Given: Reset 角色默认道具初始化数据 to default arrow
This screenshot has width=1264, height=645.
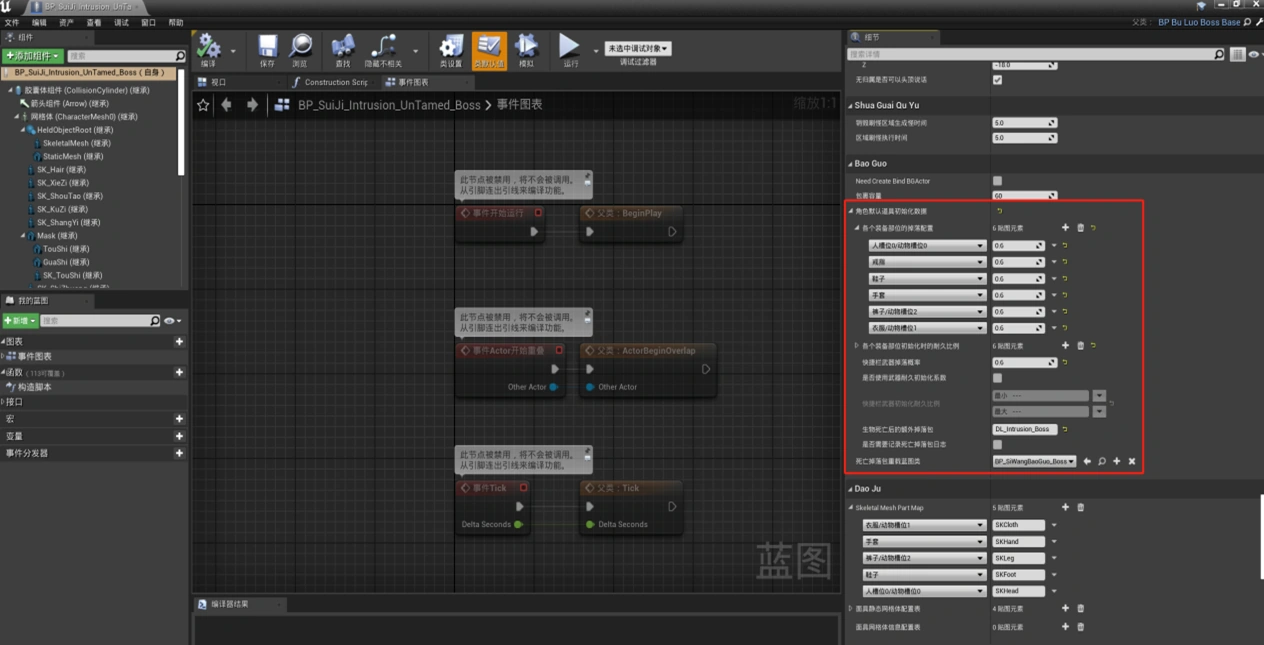Looking at the screenshot, I should (x=999, y=212).
